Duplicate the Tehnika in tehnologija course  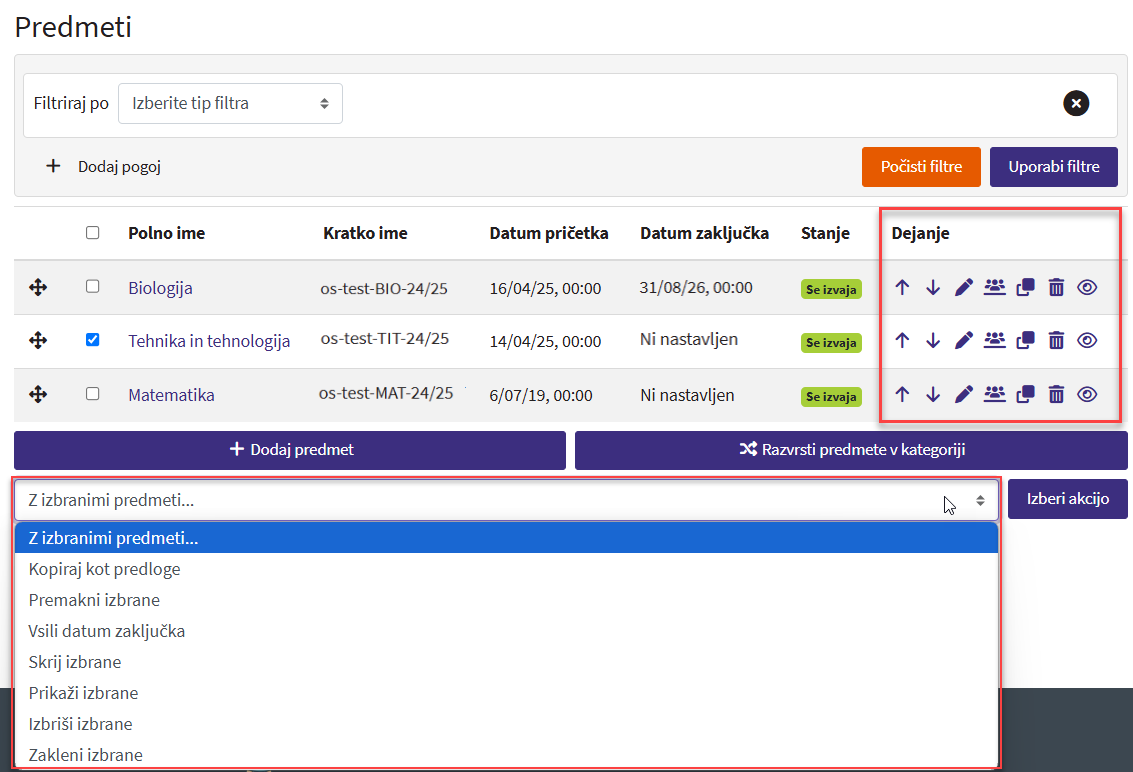1025,341
